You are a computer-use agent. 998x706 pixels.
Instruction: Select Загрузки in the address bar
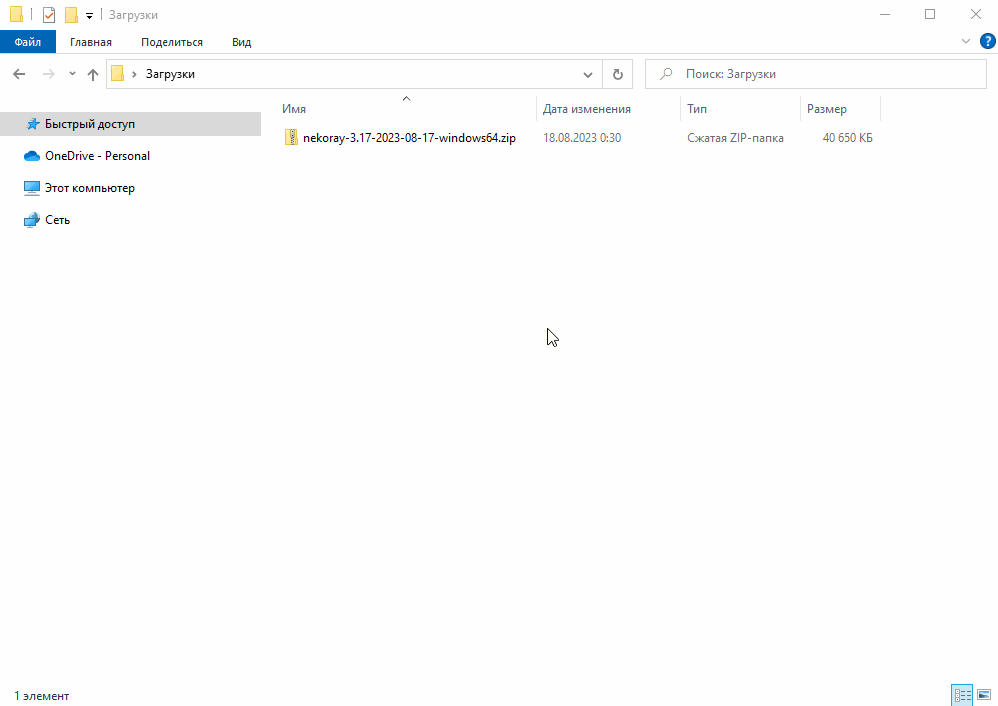pos(170,74)
